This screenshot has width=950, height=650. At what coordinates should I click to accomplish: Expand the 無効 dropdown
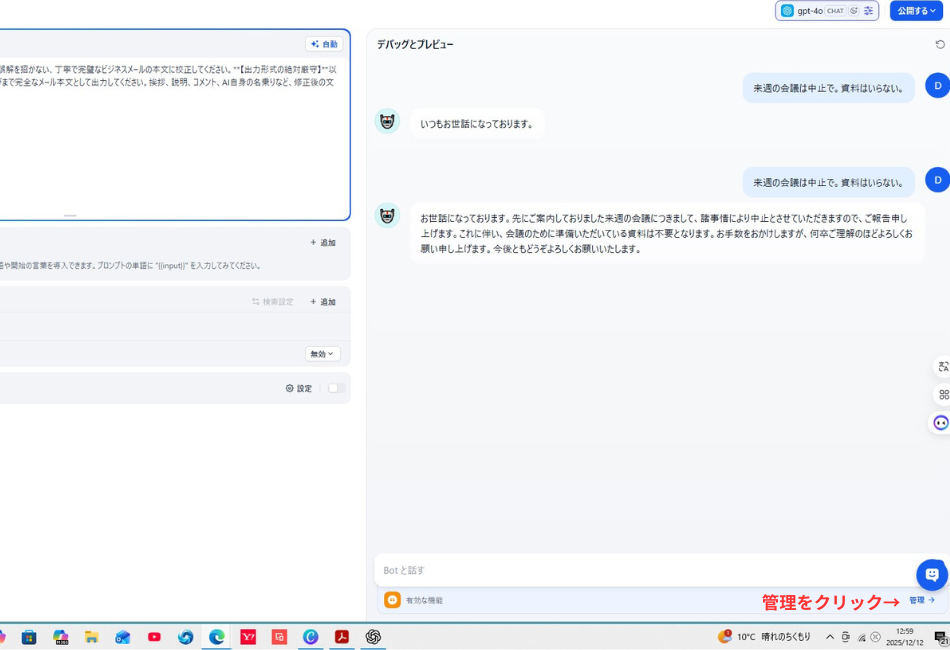(x=321, y=354)
